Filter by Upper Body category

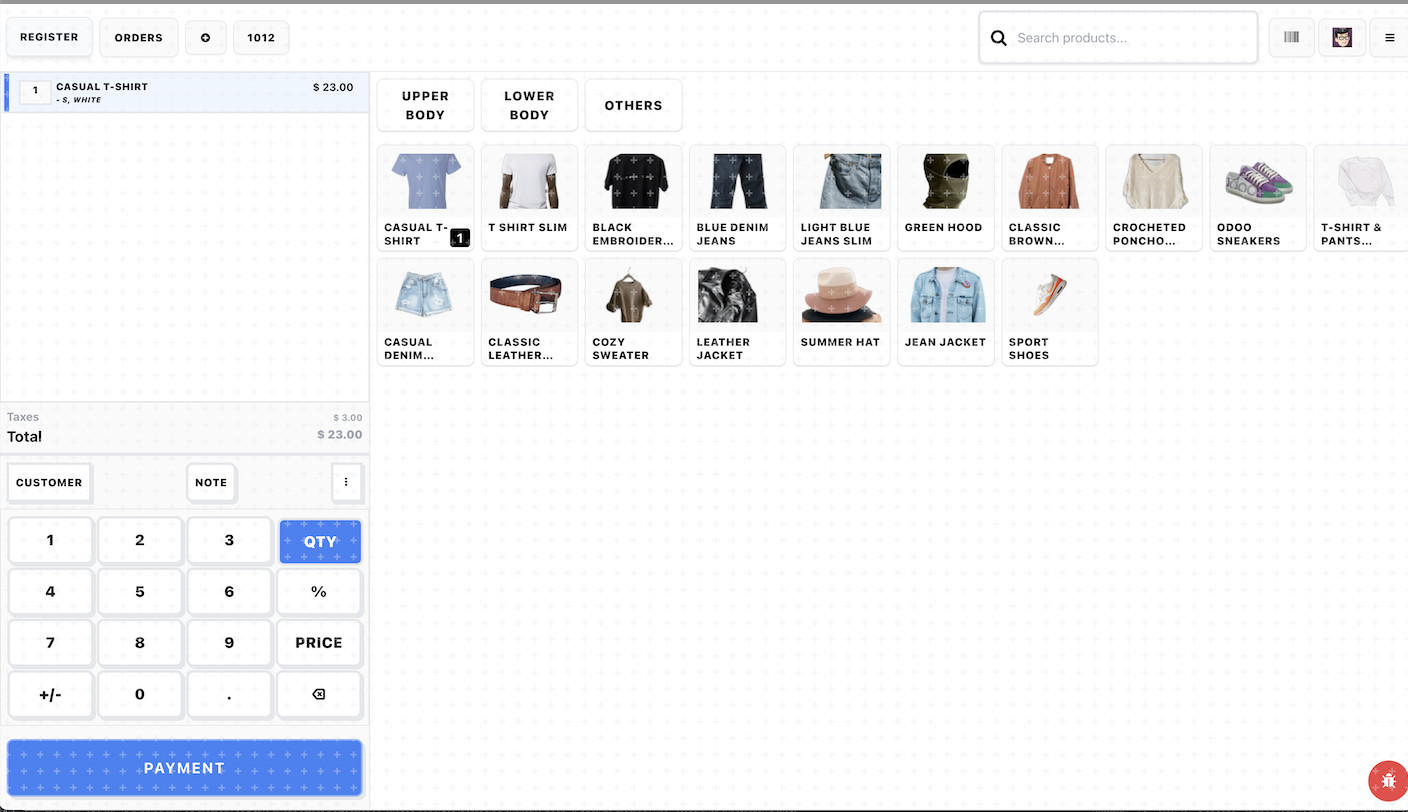pyautogui.click(x=425, y=105)
